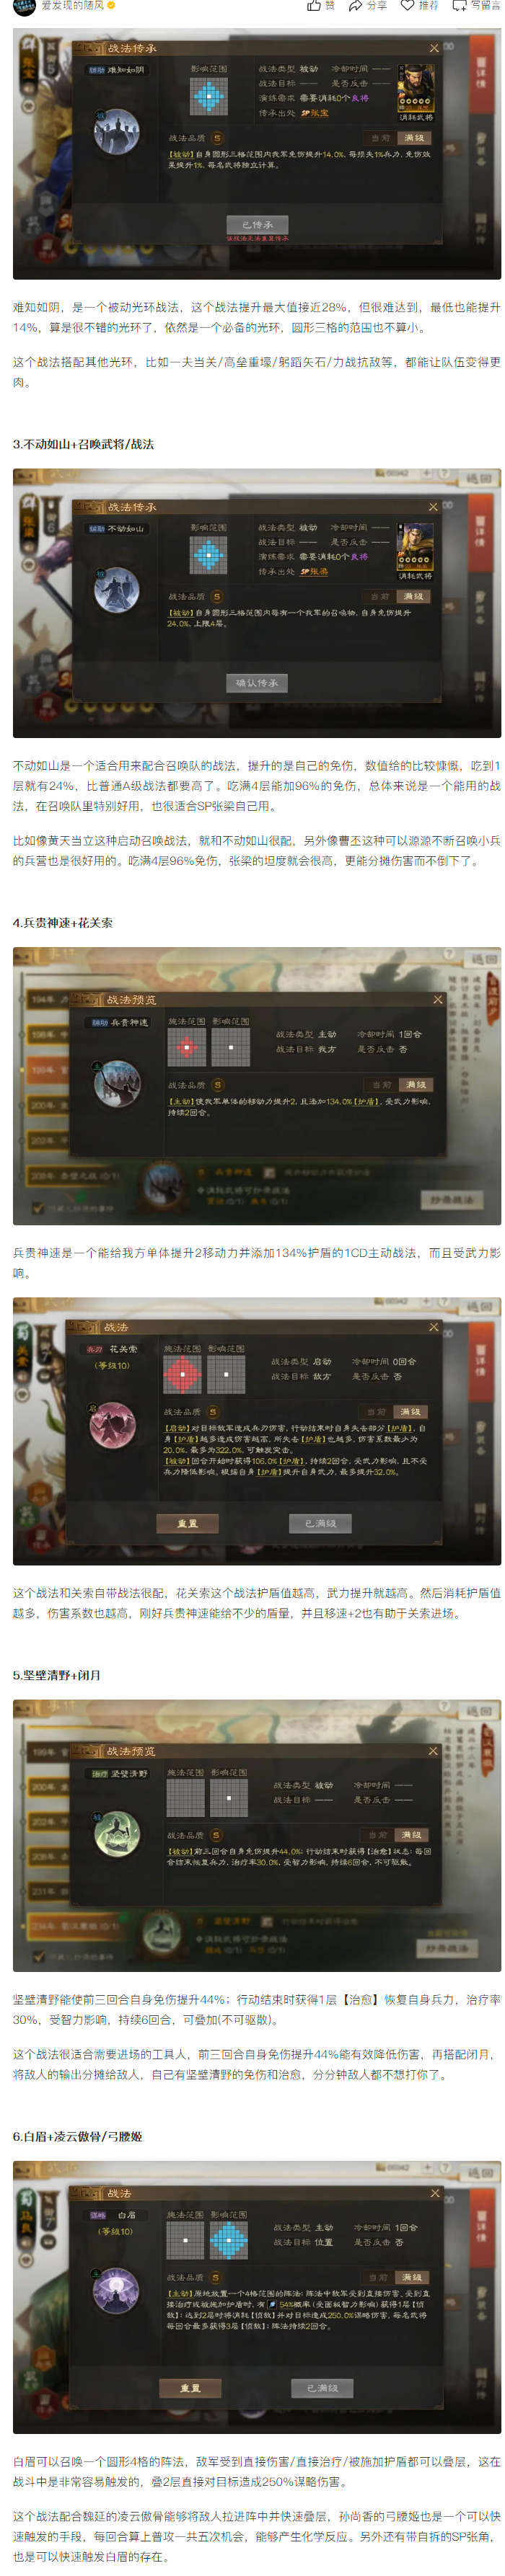Select the 当前 tab in 坚壁清野 preview
The image size is (505, 2576).
tap(378, 1835)
